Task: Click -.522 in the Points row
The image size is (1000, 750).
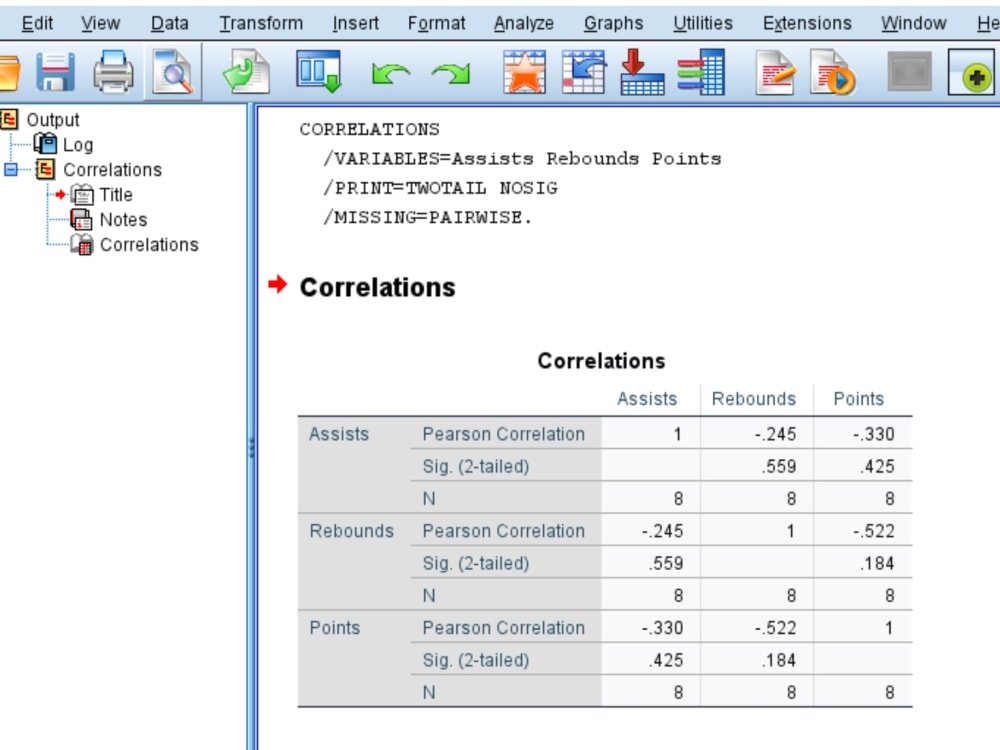Action: coord(775,628)
